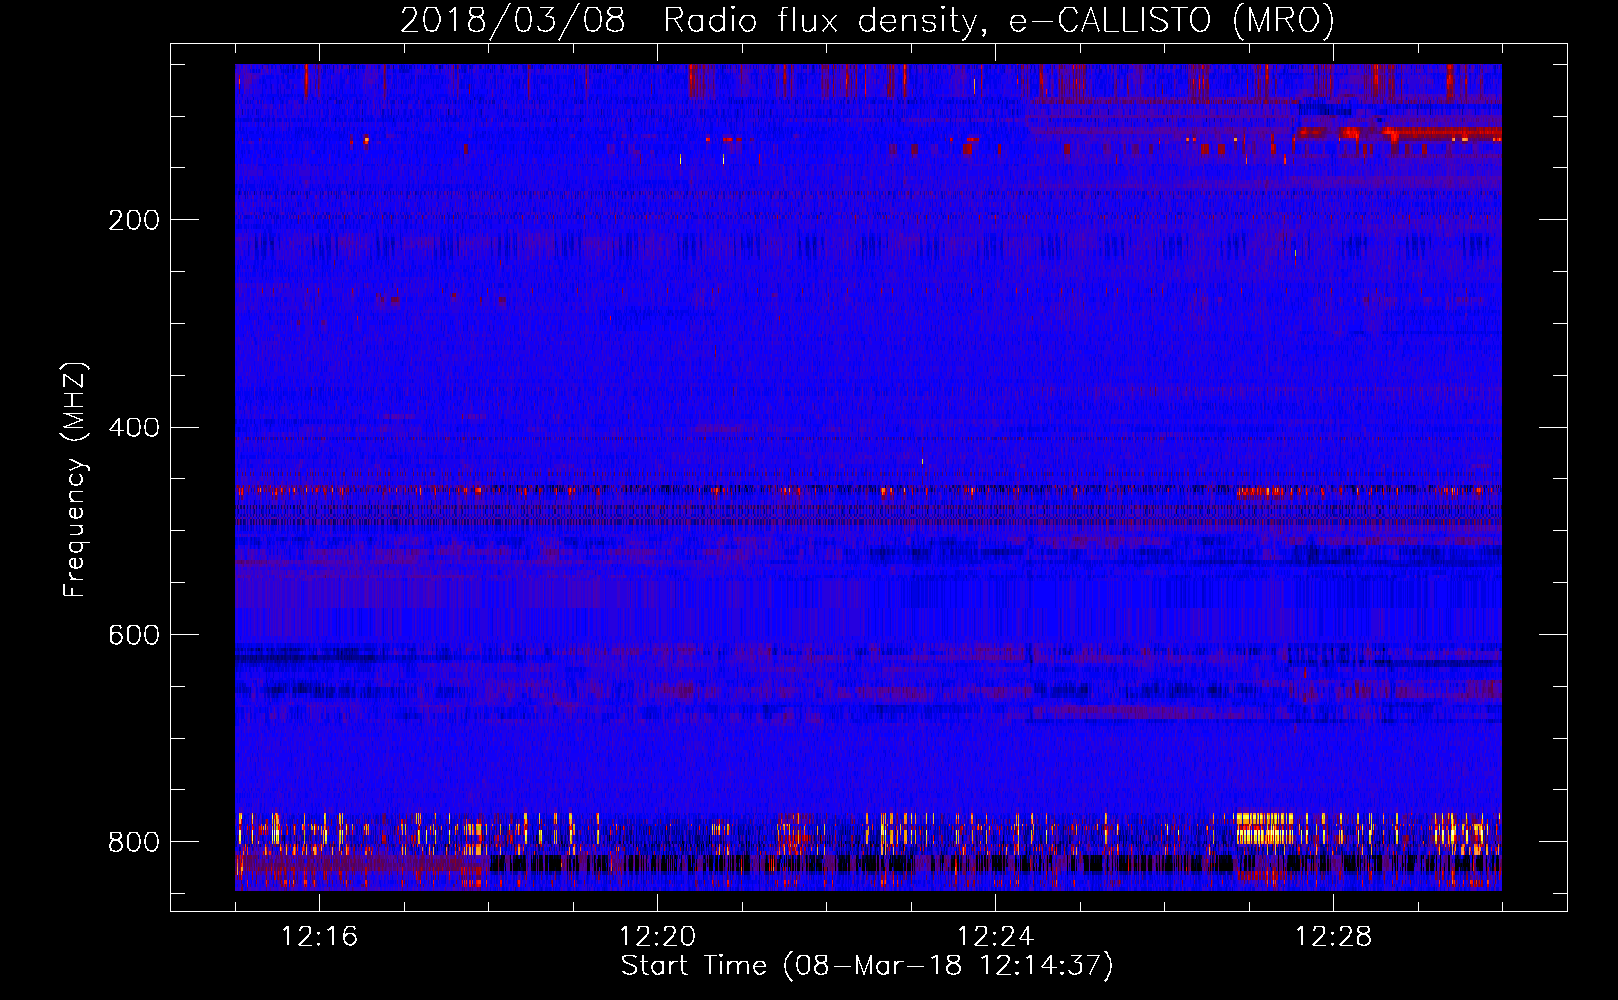Screen dimensions: 1618x1000
Task: Click the 800 frequency tick label
Action: pos(134,842)
